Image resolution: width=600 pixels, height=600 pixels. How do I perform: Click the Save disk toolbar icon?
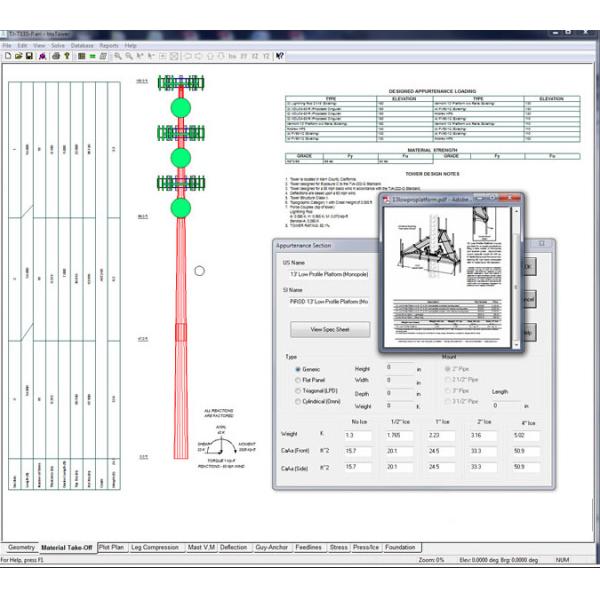click(x=29, y=56)
